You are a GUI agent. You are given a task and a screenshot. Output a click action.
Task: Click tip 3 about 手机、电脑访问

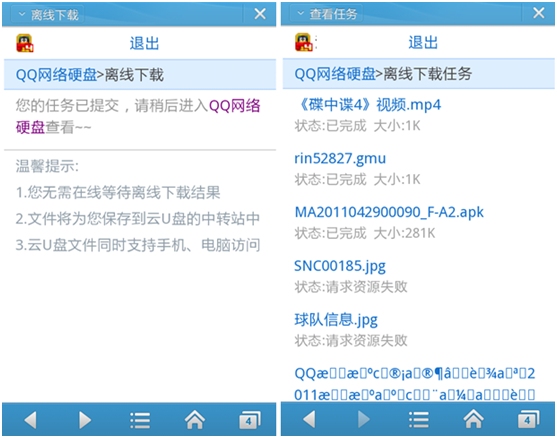pyautogui.click(x=138, y=245)
